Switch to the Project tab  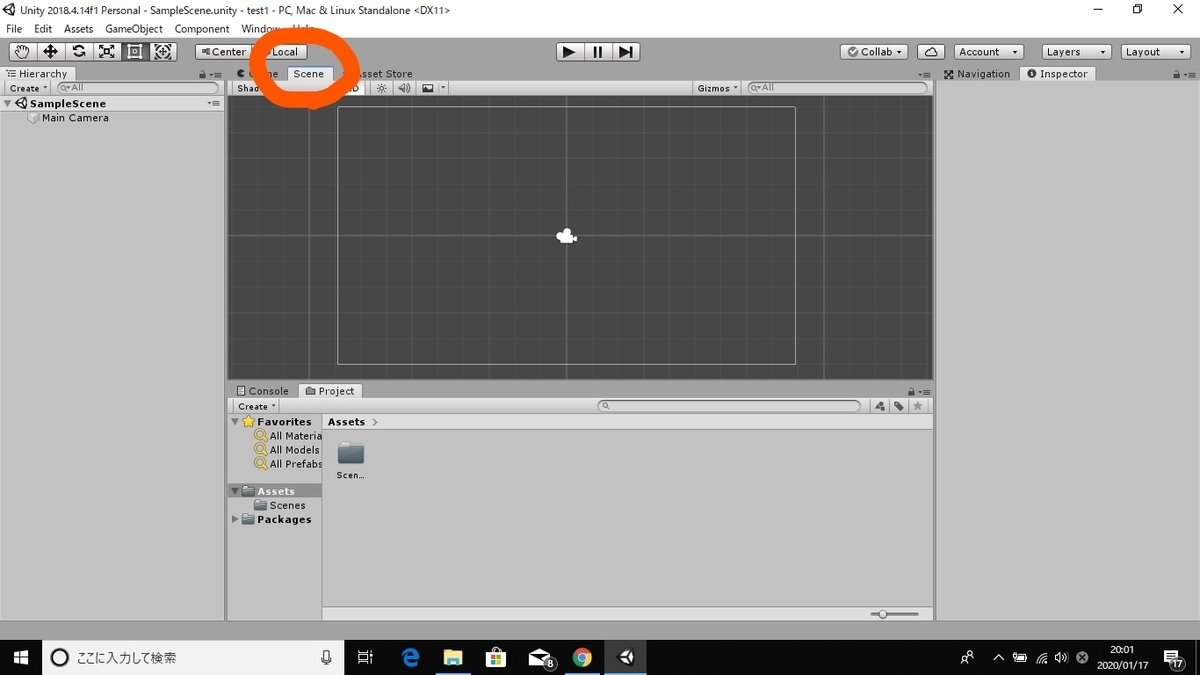click(330, 391)
